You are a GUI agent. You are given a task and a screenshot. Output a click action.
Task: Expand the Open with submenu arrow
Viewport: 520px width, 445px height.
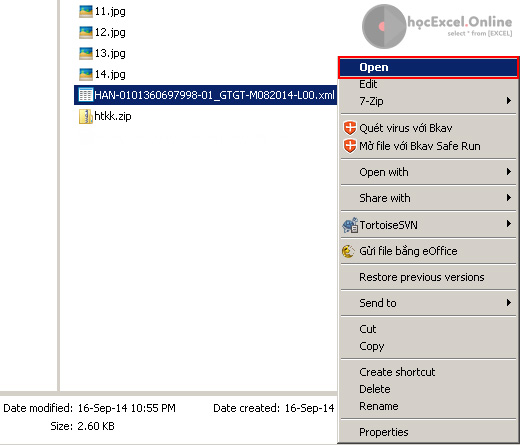[x=509, y=172]
